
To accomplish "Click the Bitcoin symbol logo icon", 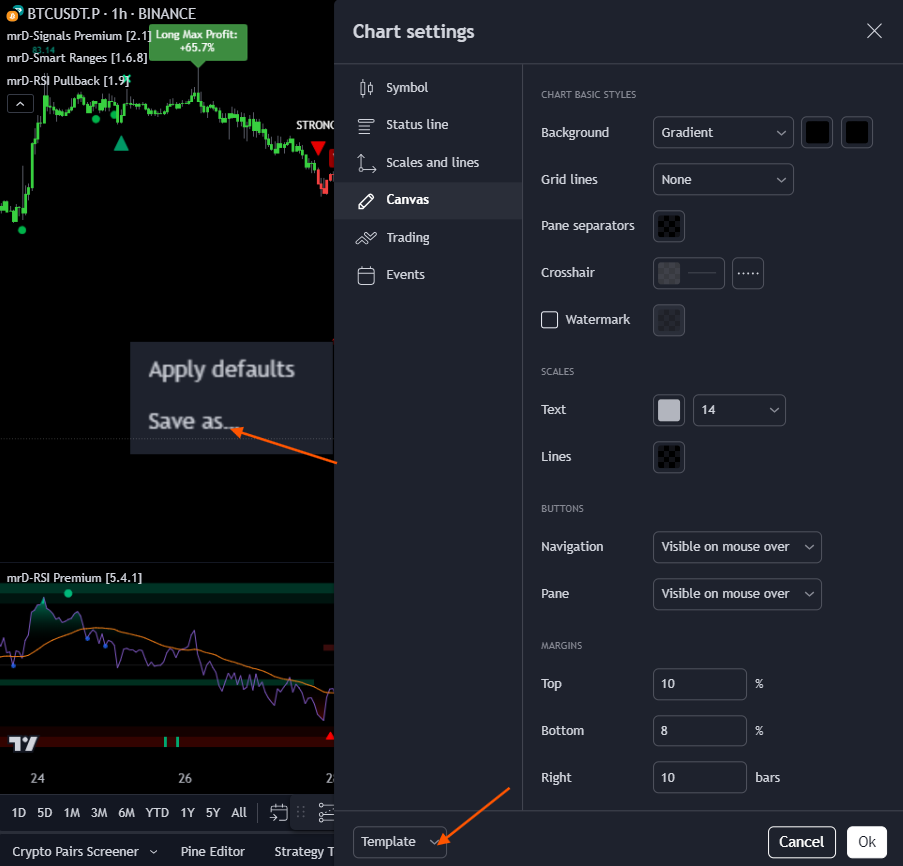I will [14, 13].
